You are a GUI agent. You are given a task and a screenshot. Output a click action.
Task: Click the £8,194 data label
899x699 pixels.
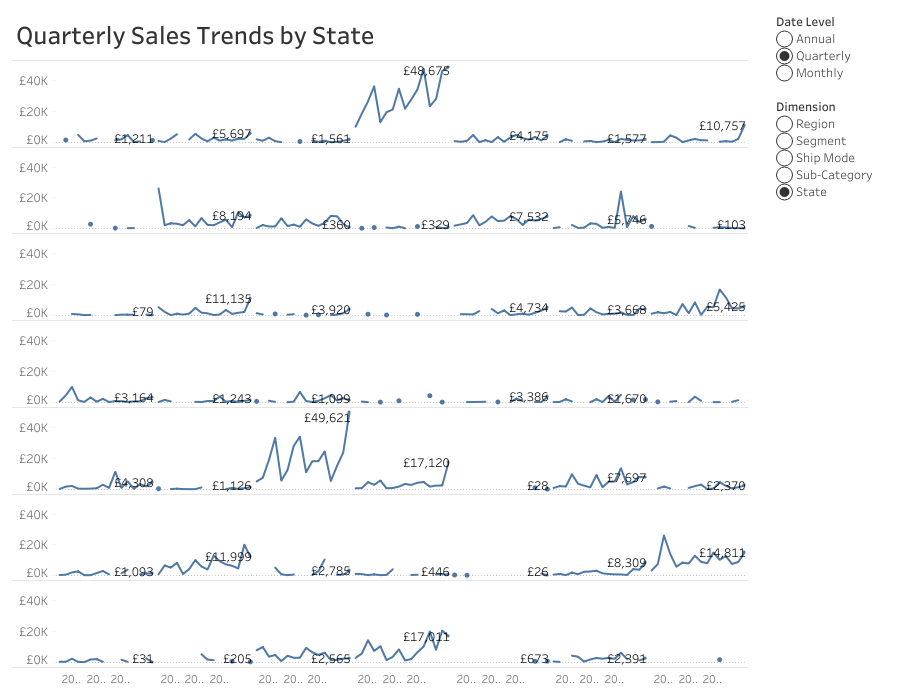click(x=232, y=216)
